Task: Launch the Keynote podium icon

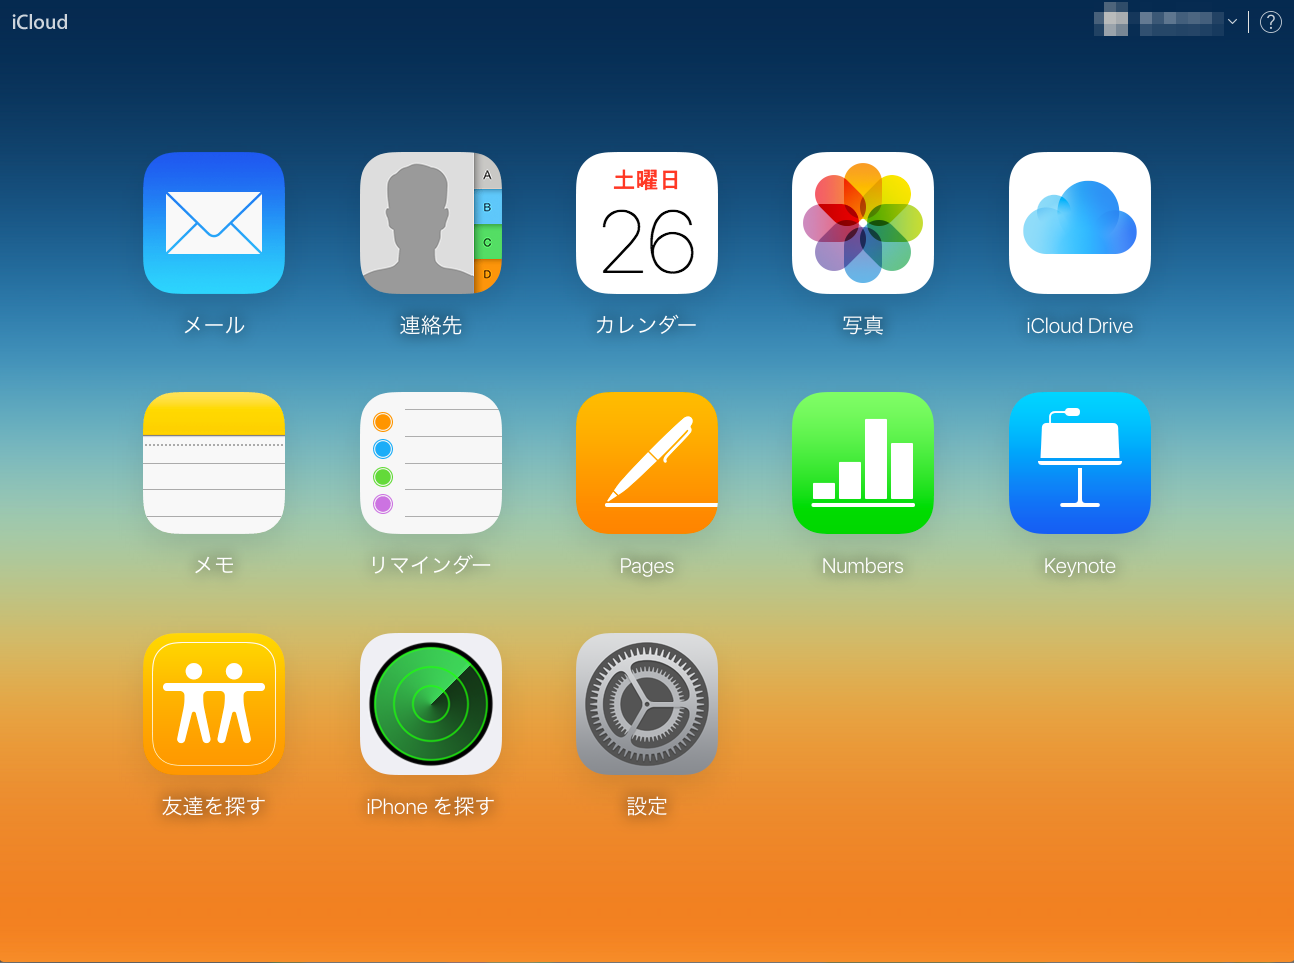Action: [1080, 463]
